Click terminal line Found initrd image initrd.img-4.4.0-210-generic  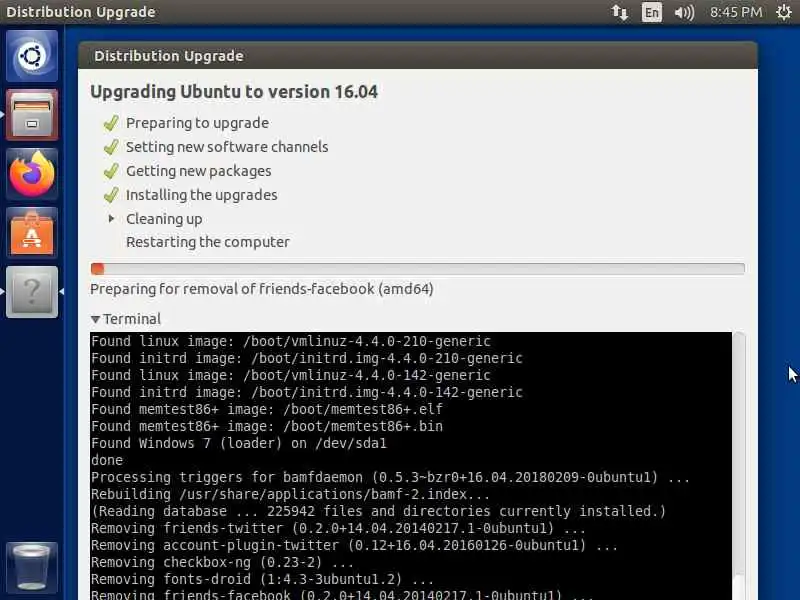click(x=307, y=358)
